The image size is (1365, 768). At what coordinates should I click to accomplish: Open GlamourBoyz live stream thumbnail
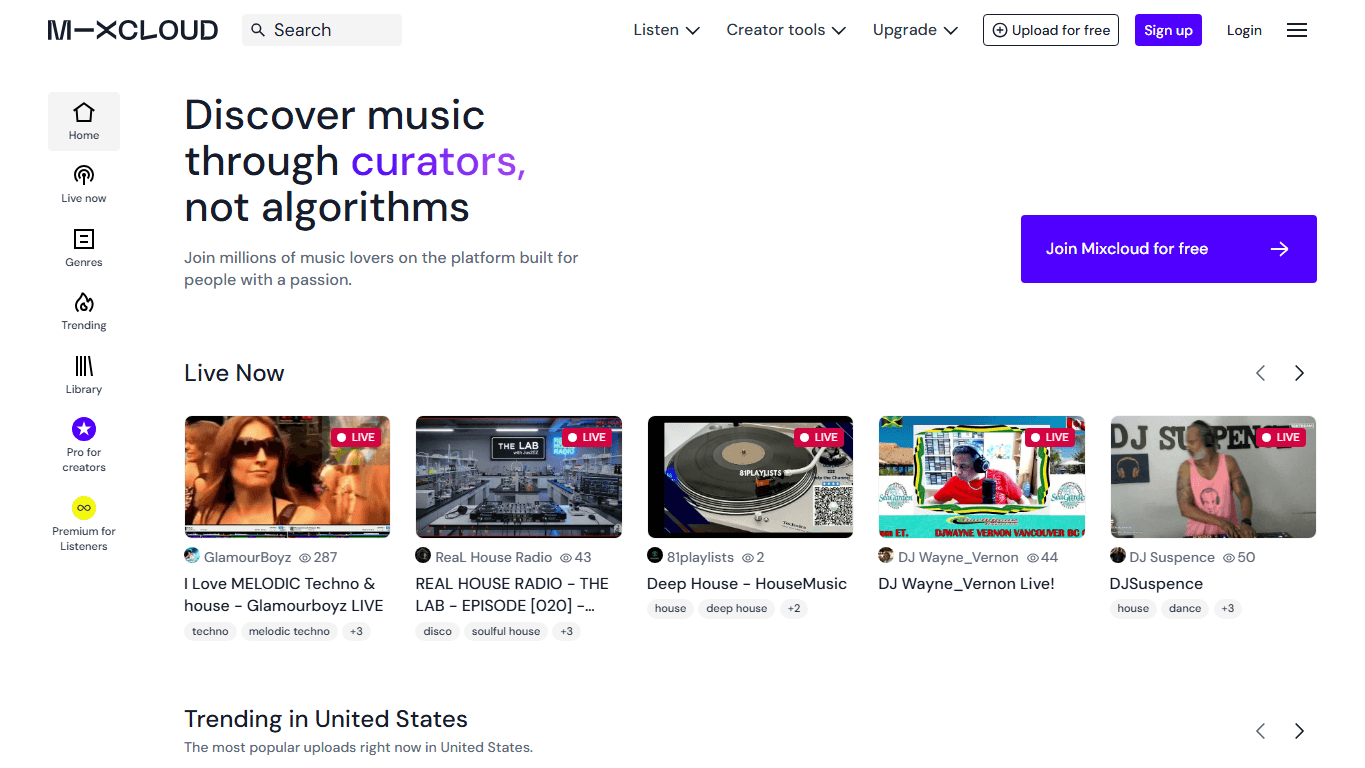click(x=287, y=477)
